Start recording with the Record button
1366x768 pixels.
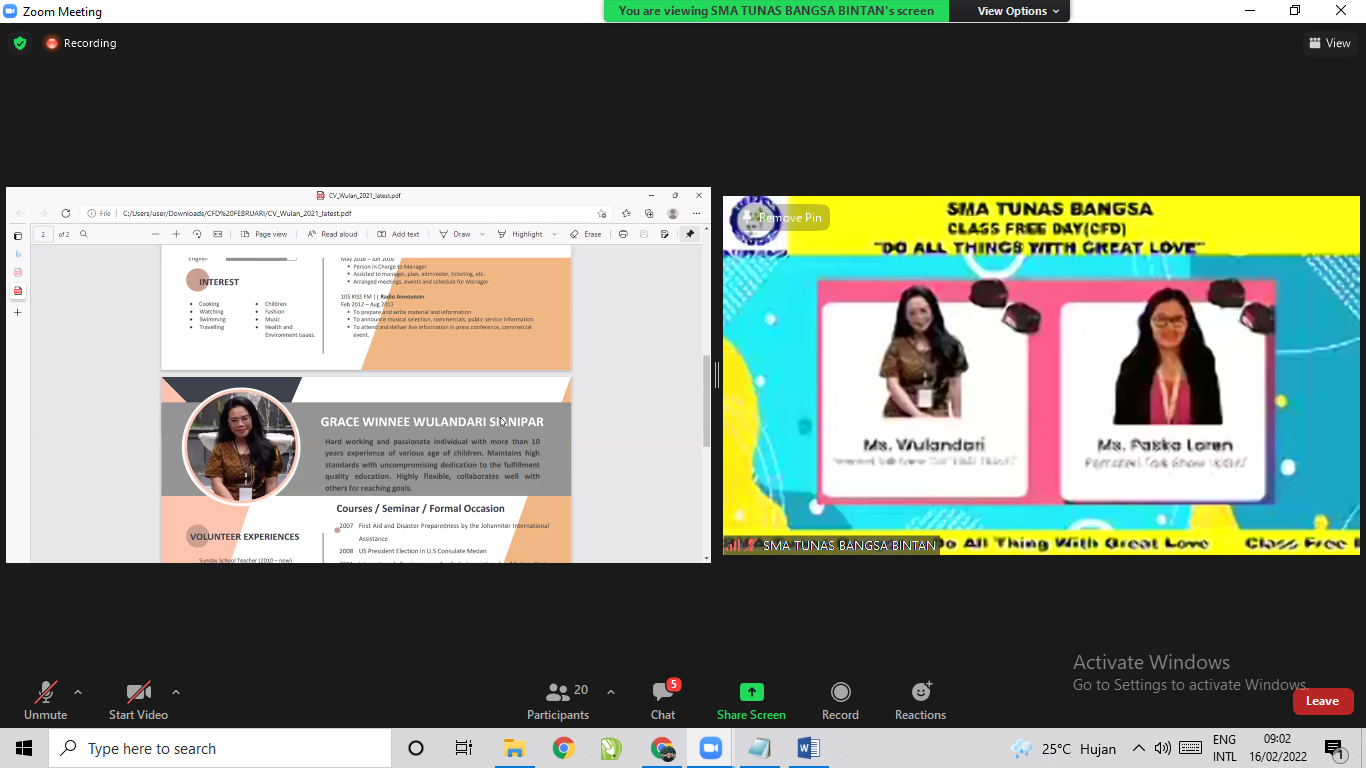click(x=840, y=700)
